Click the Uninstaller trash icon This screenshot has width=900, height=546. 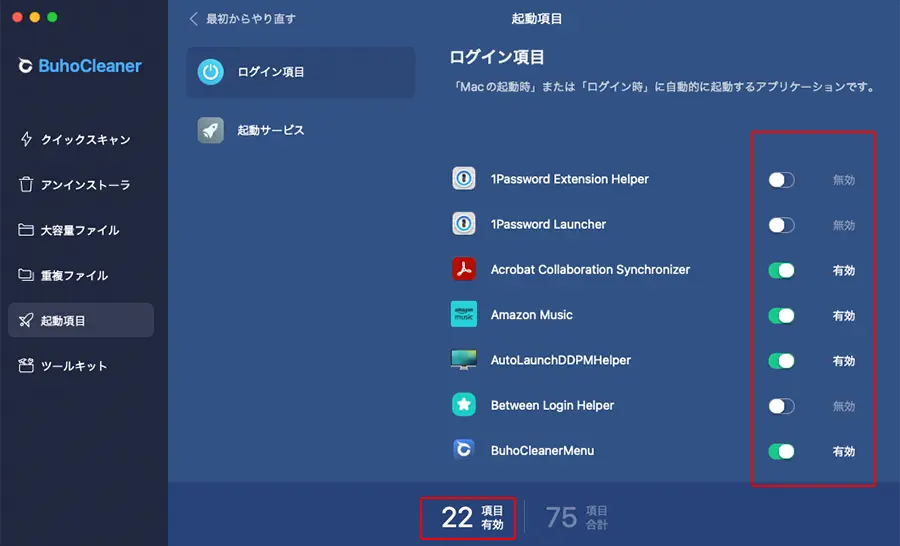pos(26,184)
